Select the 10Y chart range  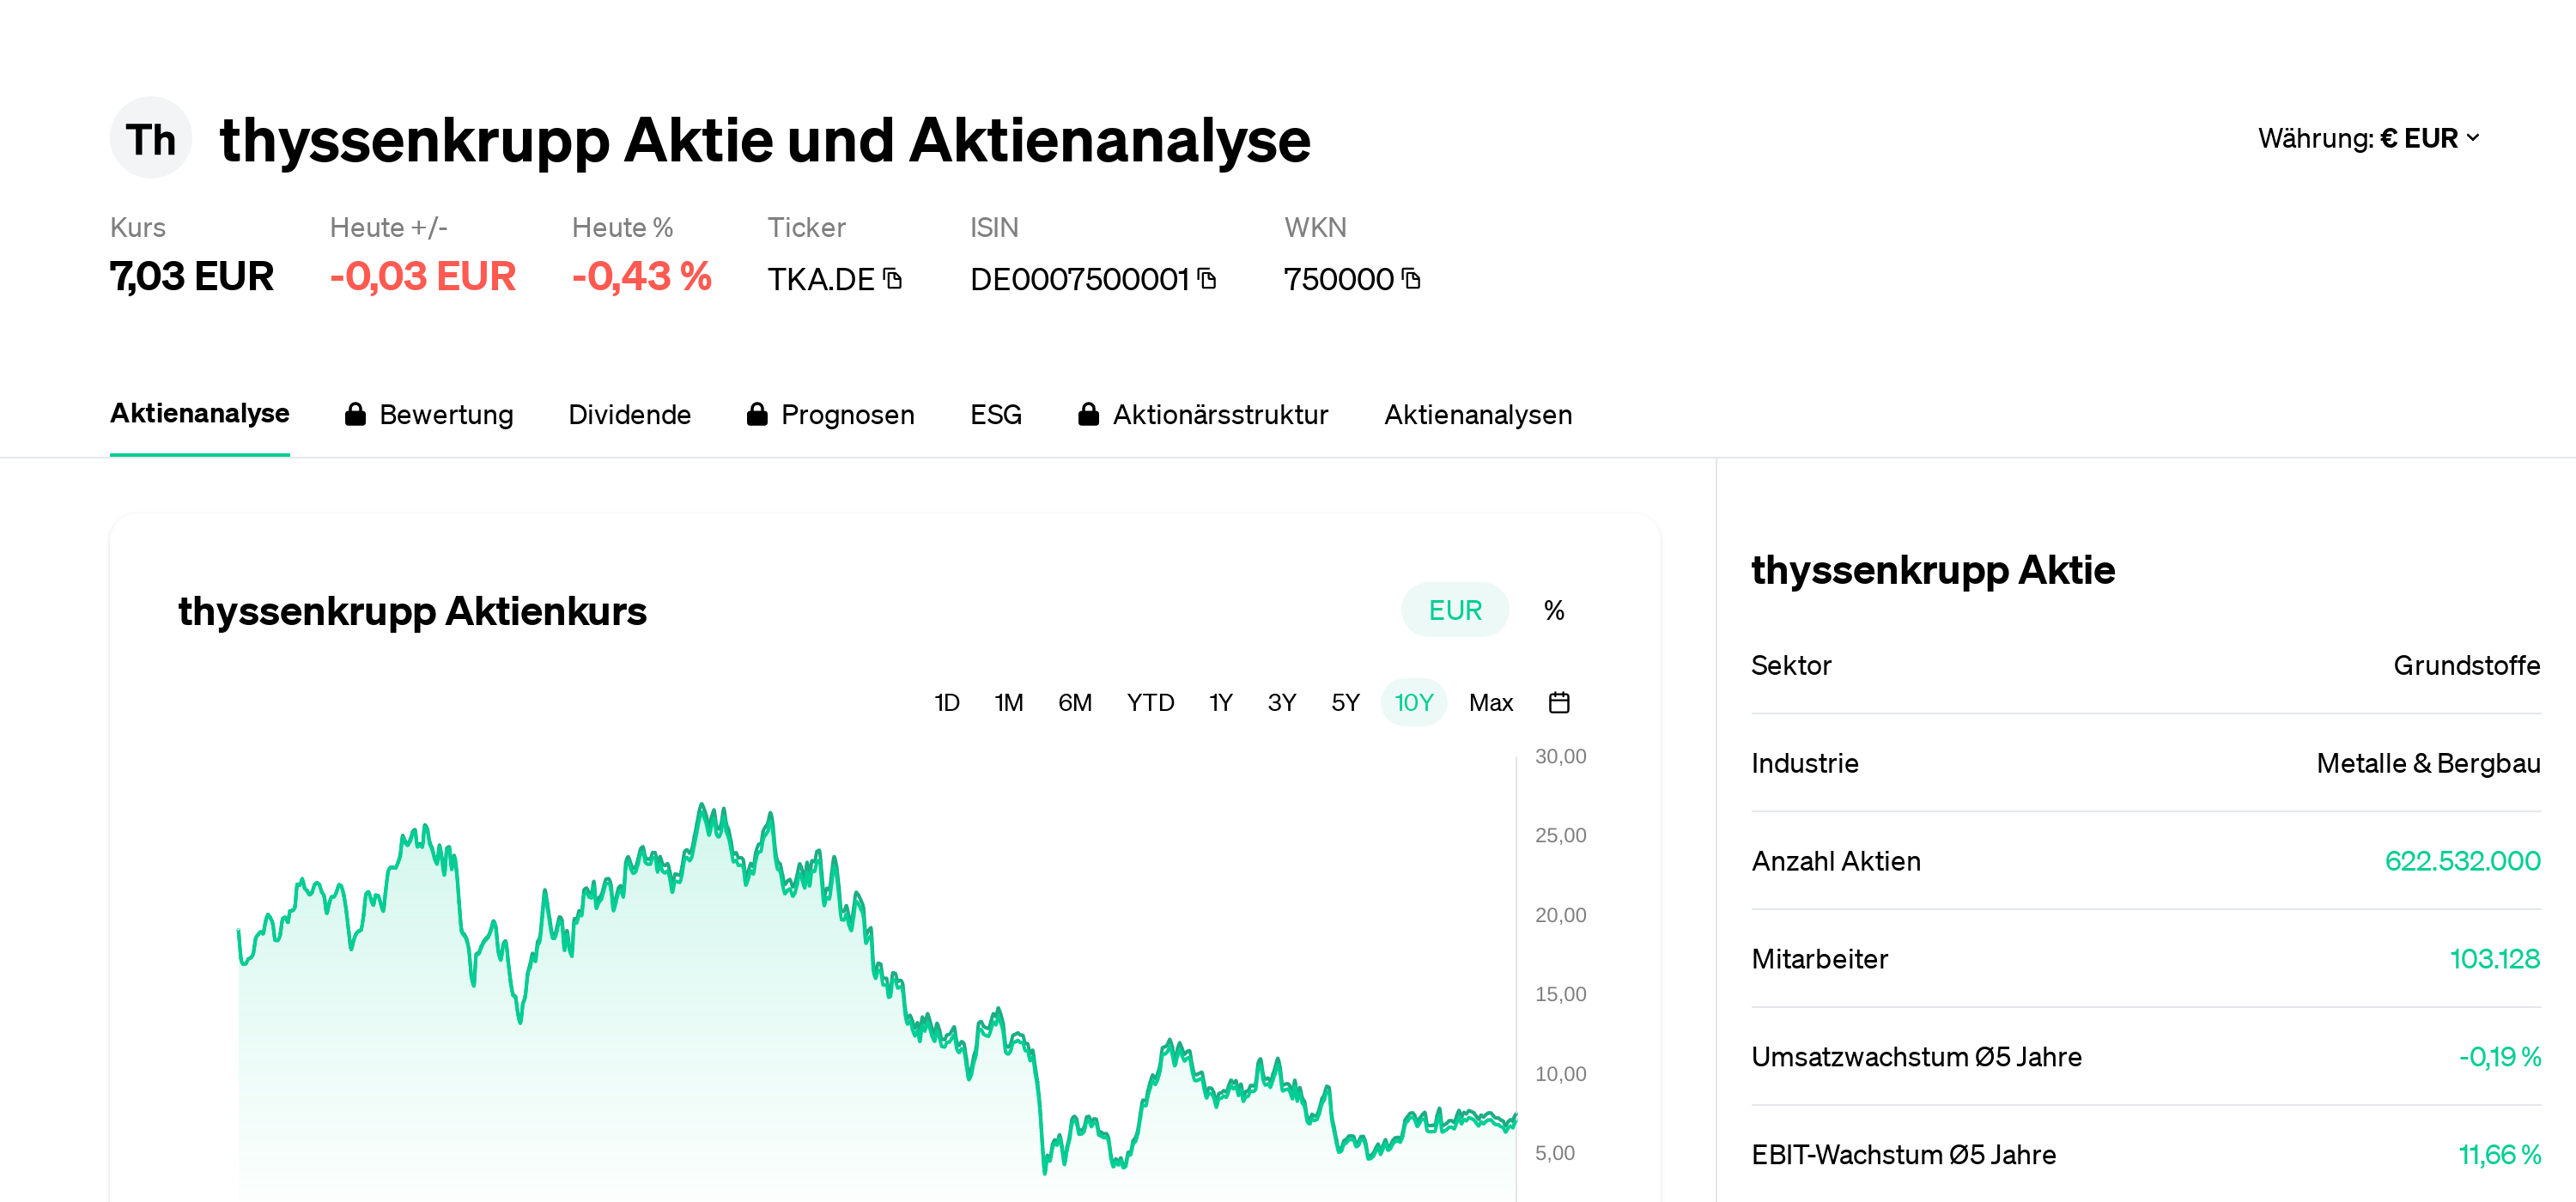[1414, 703]
